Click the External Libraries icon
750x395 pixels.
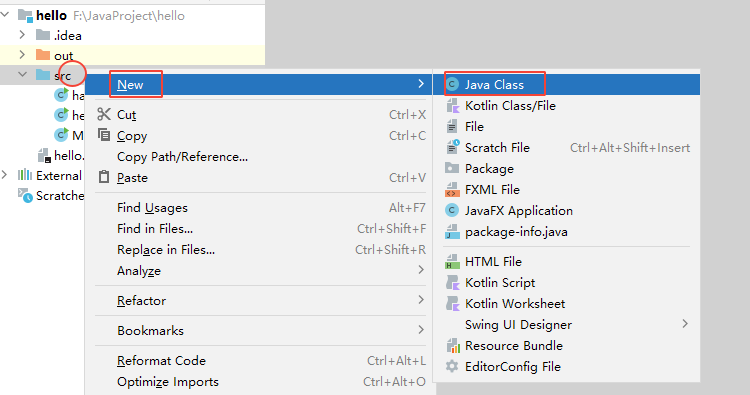click(x=25, y=175)
